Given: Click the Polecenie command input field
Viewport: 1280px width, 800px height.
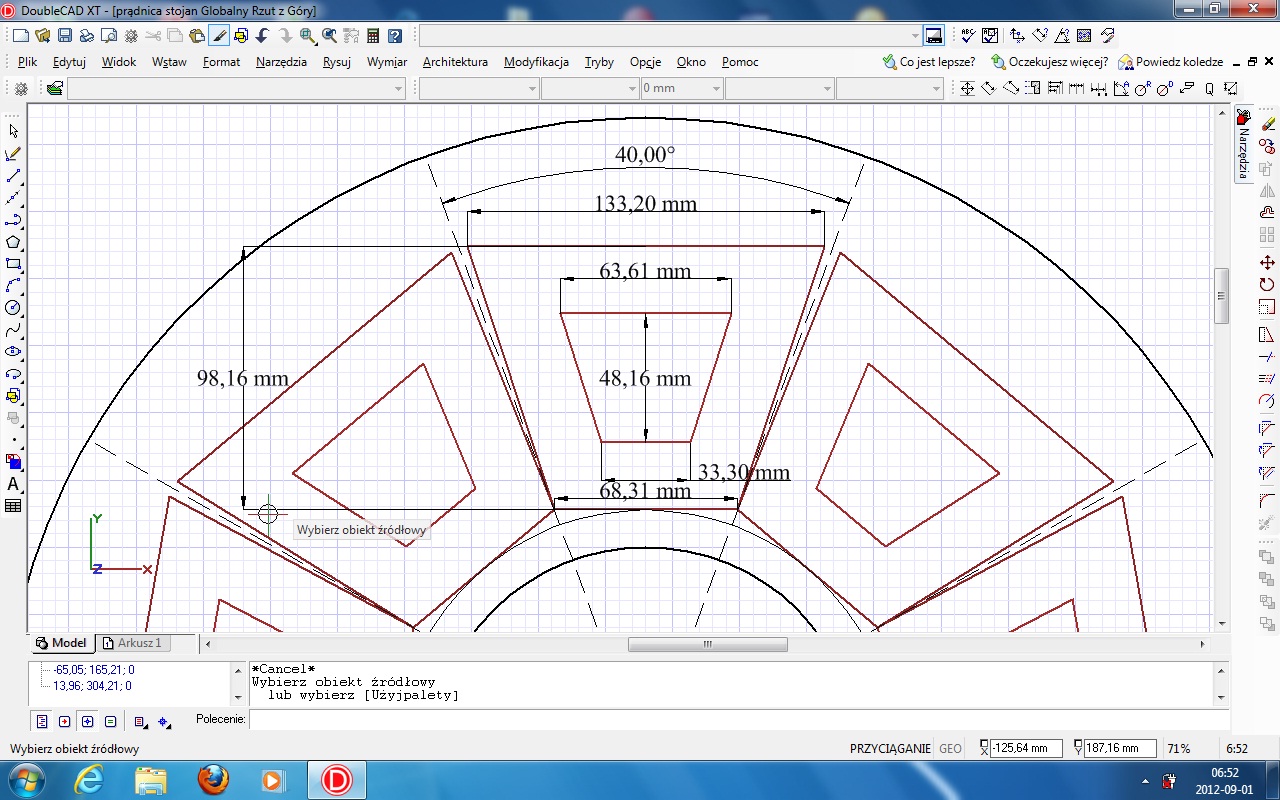Looking at the screenshot, I should point(738,719).
